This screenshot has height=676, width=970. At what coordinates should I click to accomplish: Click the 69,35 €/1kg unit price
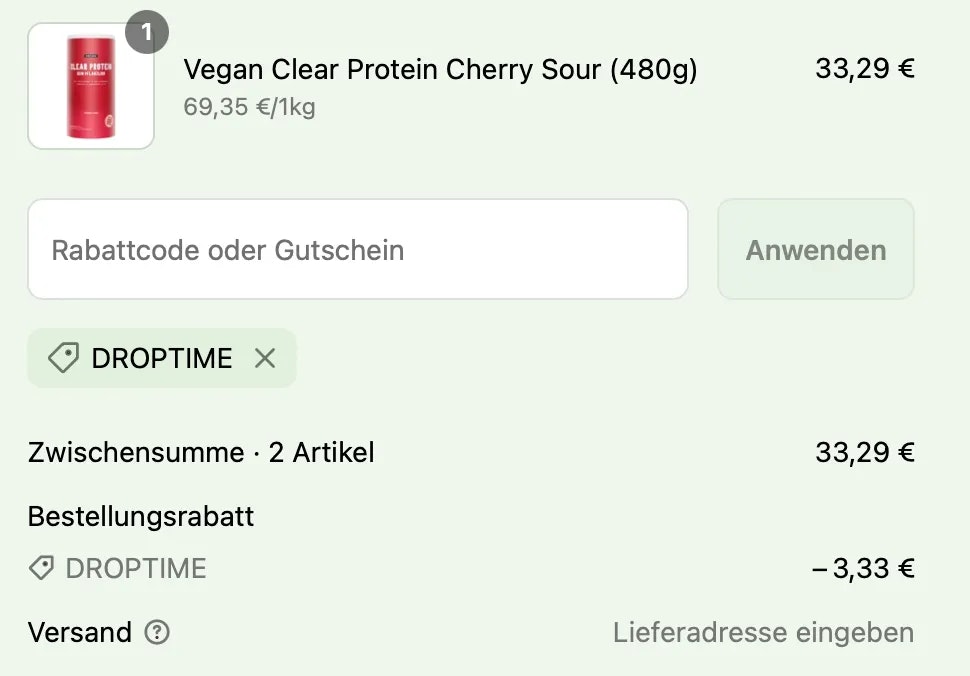249,106
